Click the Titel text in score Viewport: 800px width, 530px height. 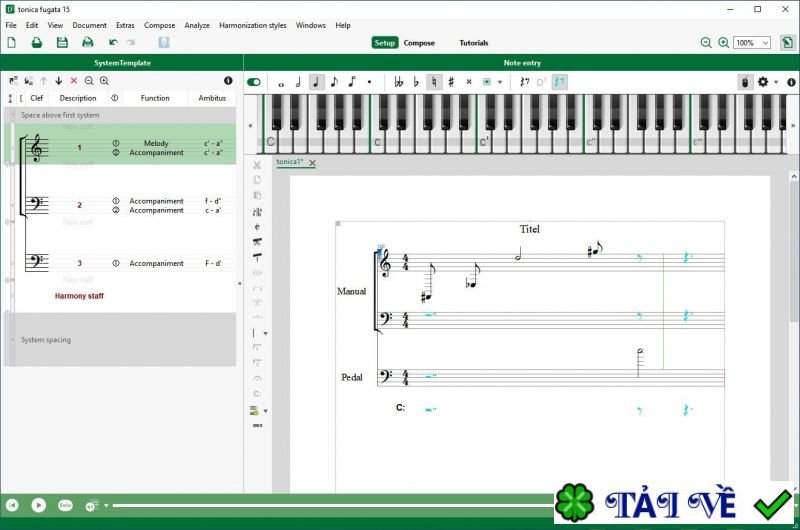(530, 229)
